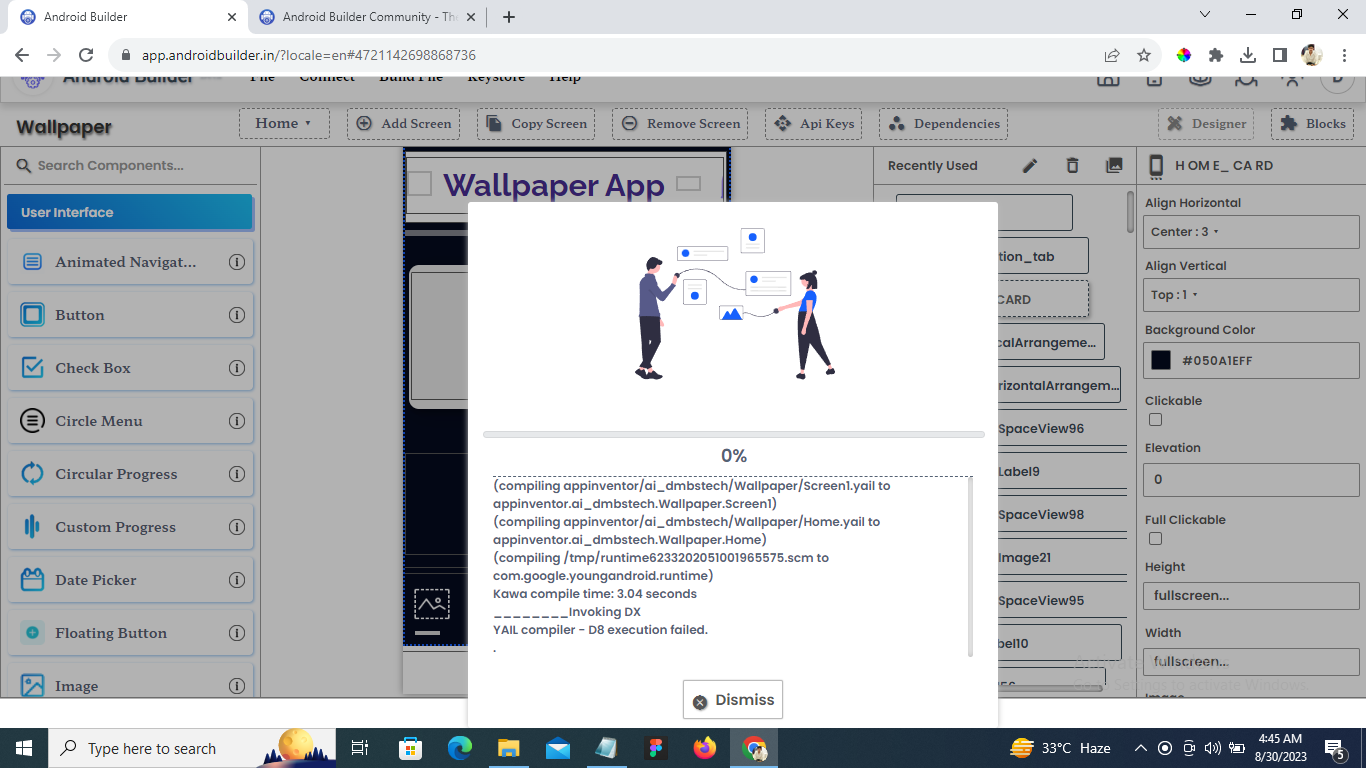1366x768 pixels.
Task: Select the Image component
Action: point(130,684)
